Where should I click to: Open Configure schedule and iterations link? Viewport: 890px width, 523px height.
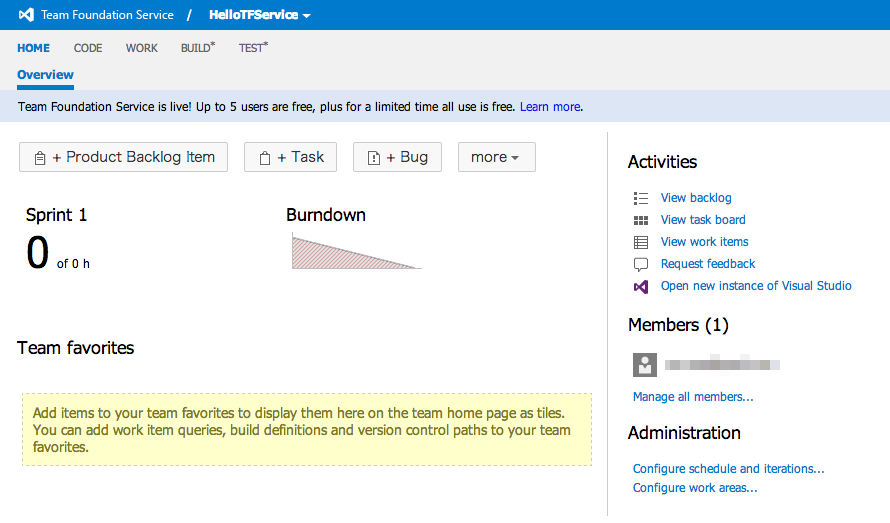(728, 468)
